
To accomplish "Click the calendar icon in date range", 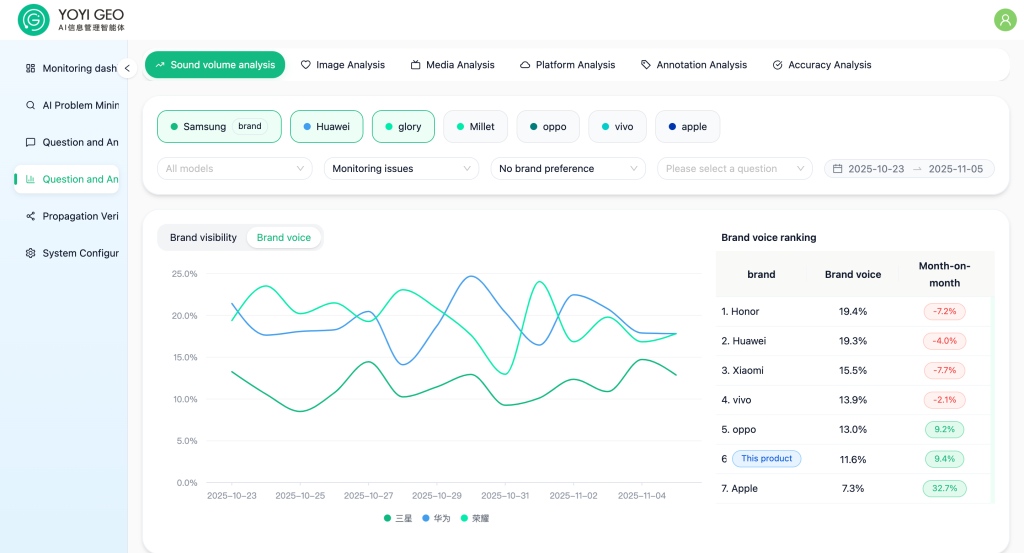I will tap(837, 169).
